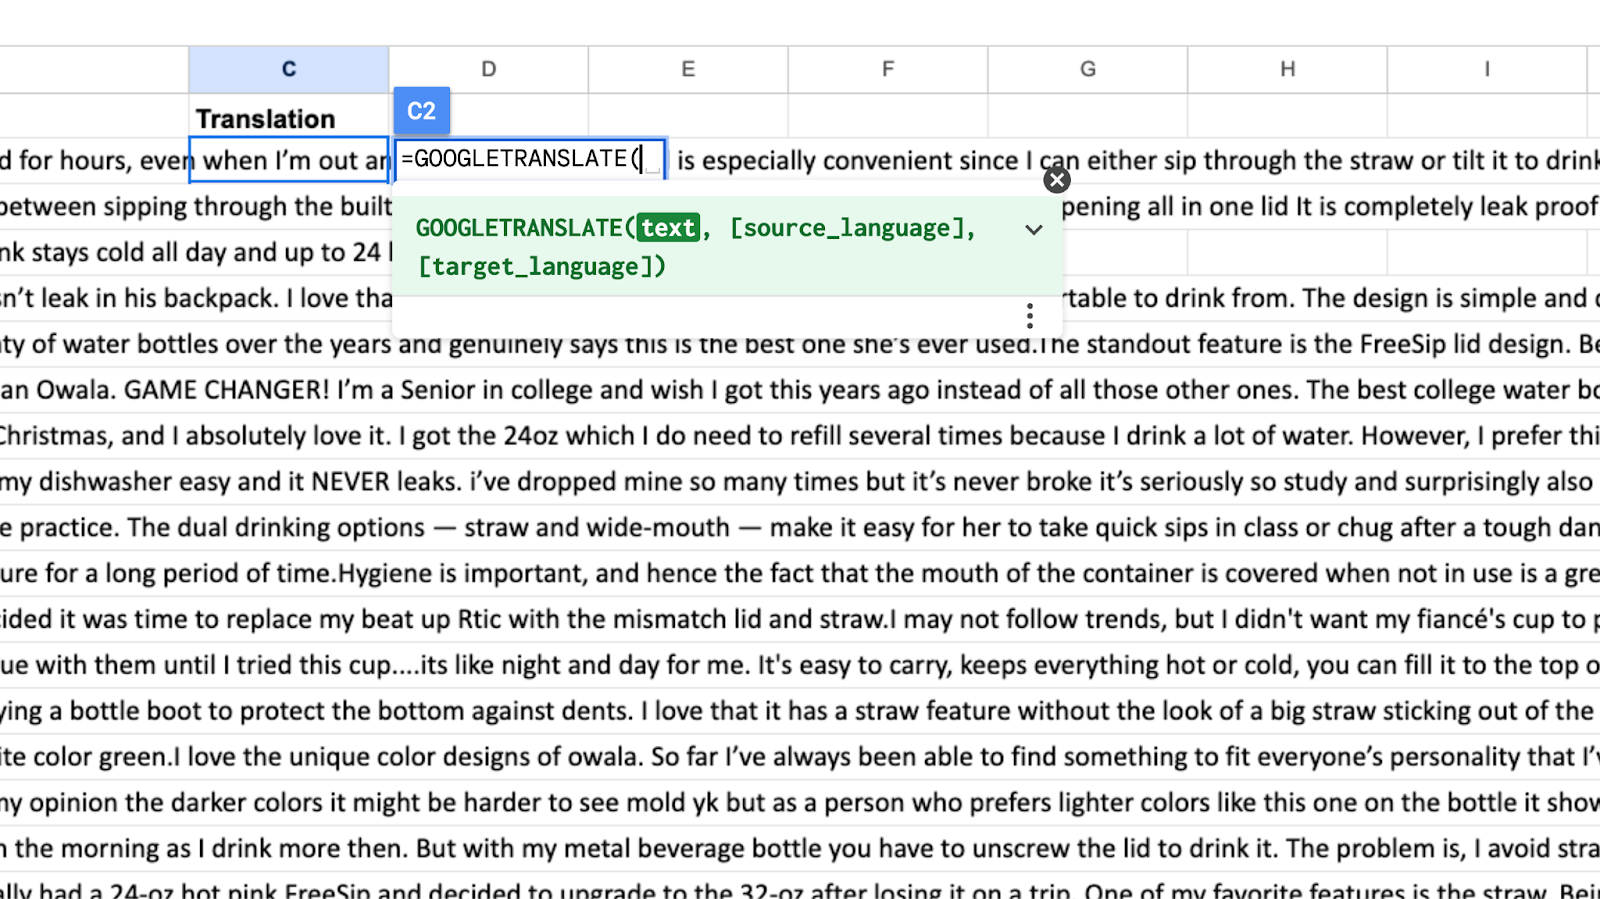This screenshot has height=899, width=1600.
Task: Select column F header
Action: 888,69
